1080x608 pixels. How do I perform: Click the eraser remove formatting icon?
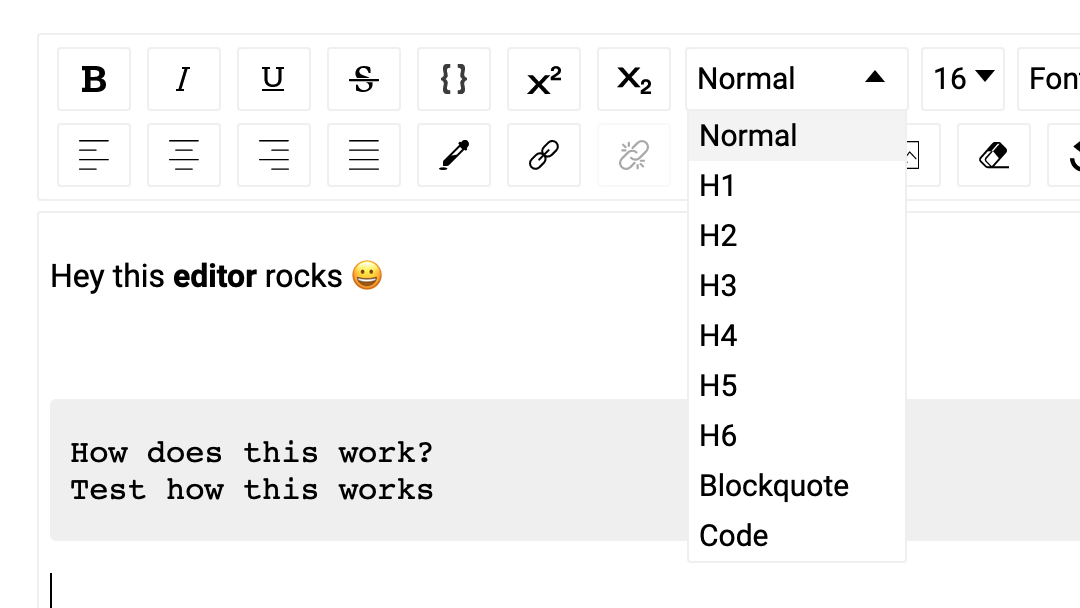point(993,155)
